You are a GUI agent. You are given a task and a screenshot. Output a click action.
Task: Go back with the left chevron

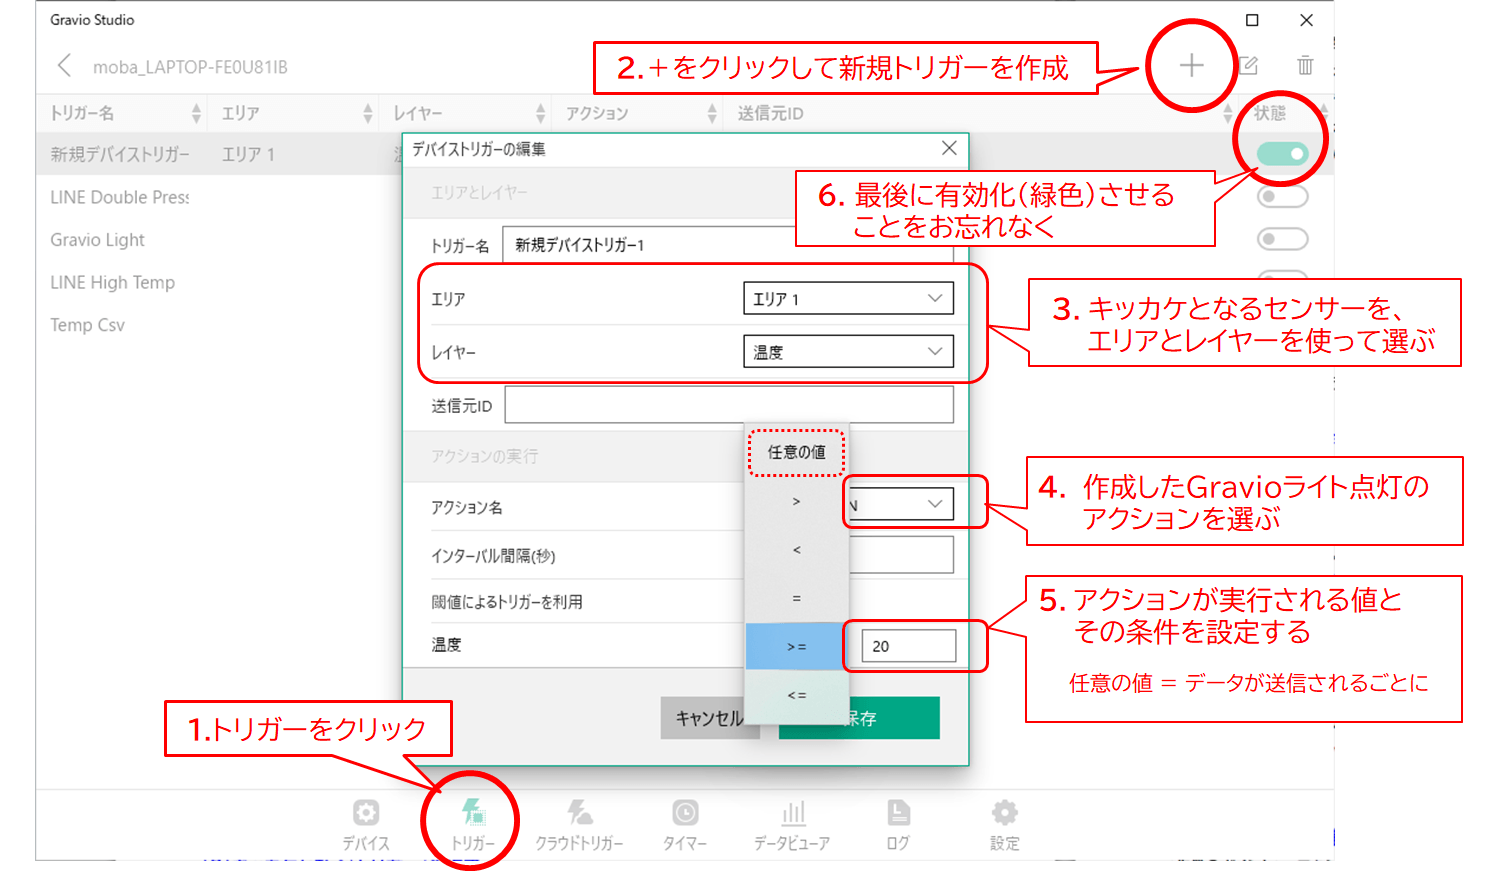[64, 66]
